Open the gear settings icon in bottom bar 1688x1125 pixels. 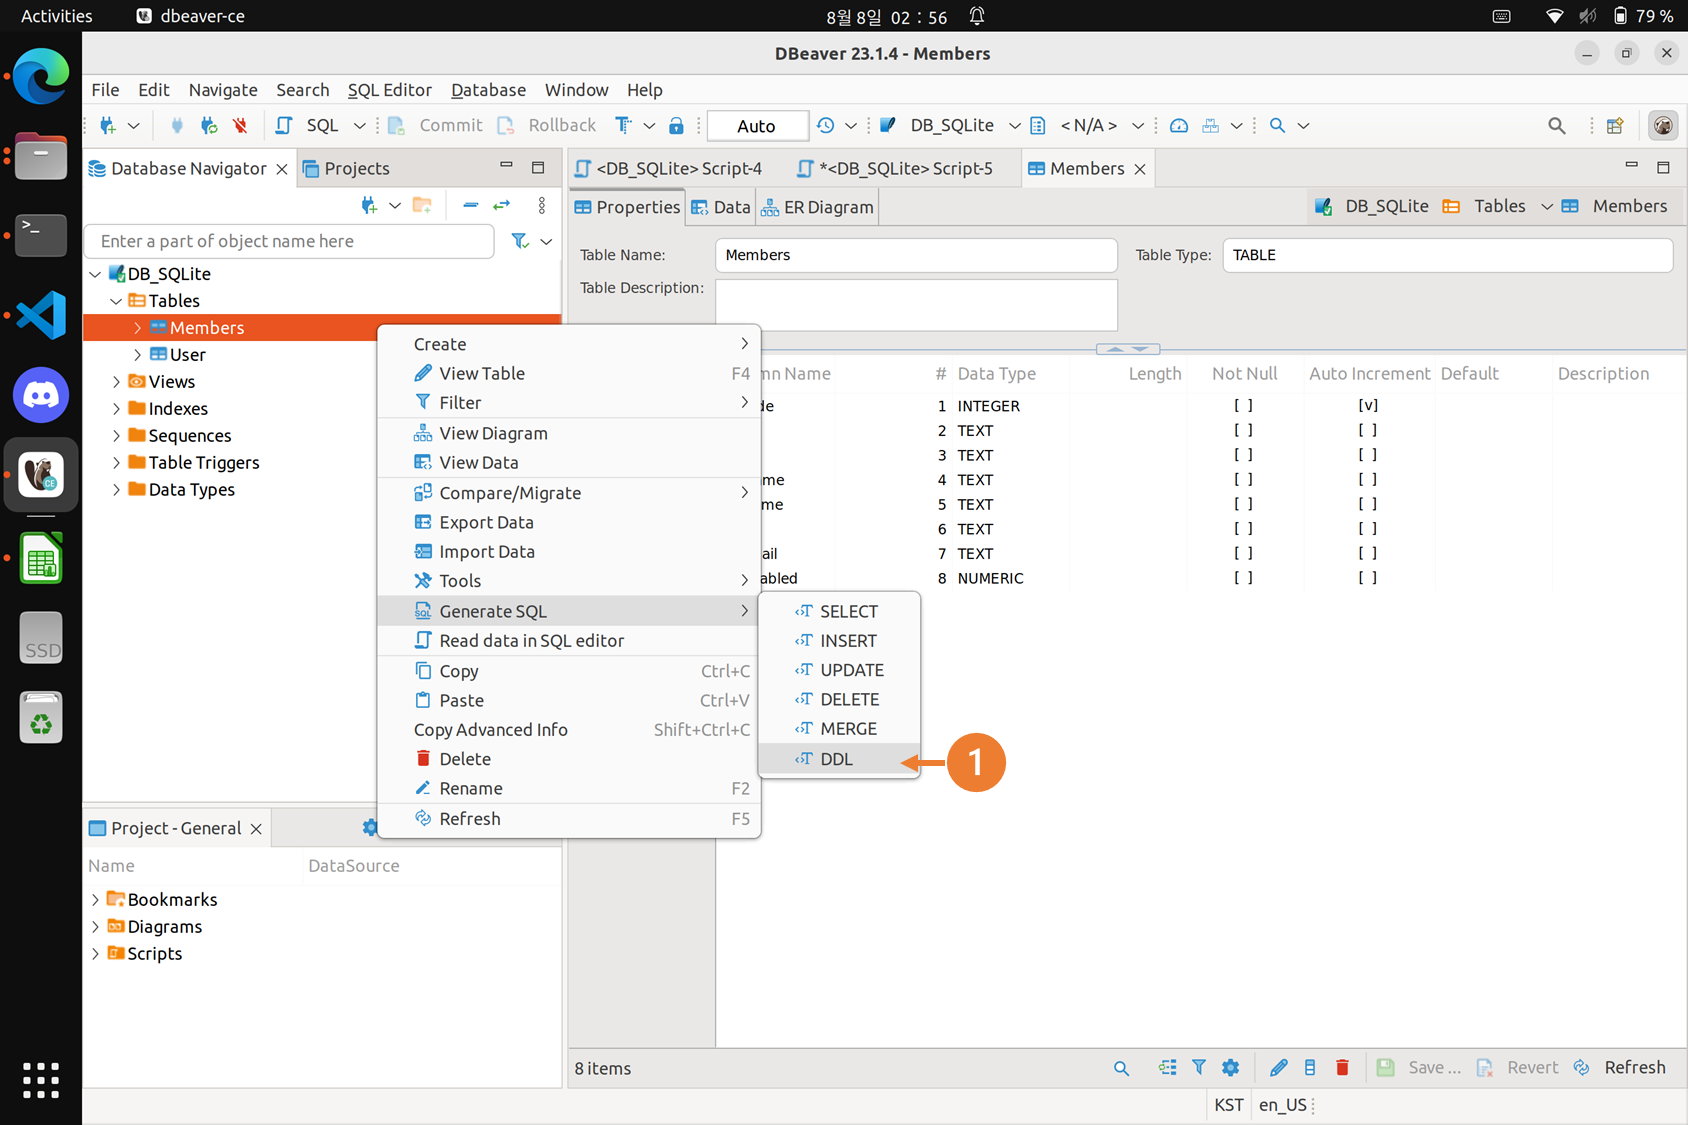click(1230, 1068)
